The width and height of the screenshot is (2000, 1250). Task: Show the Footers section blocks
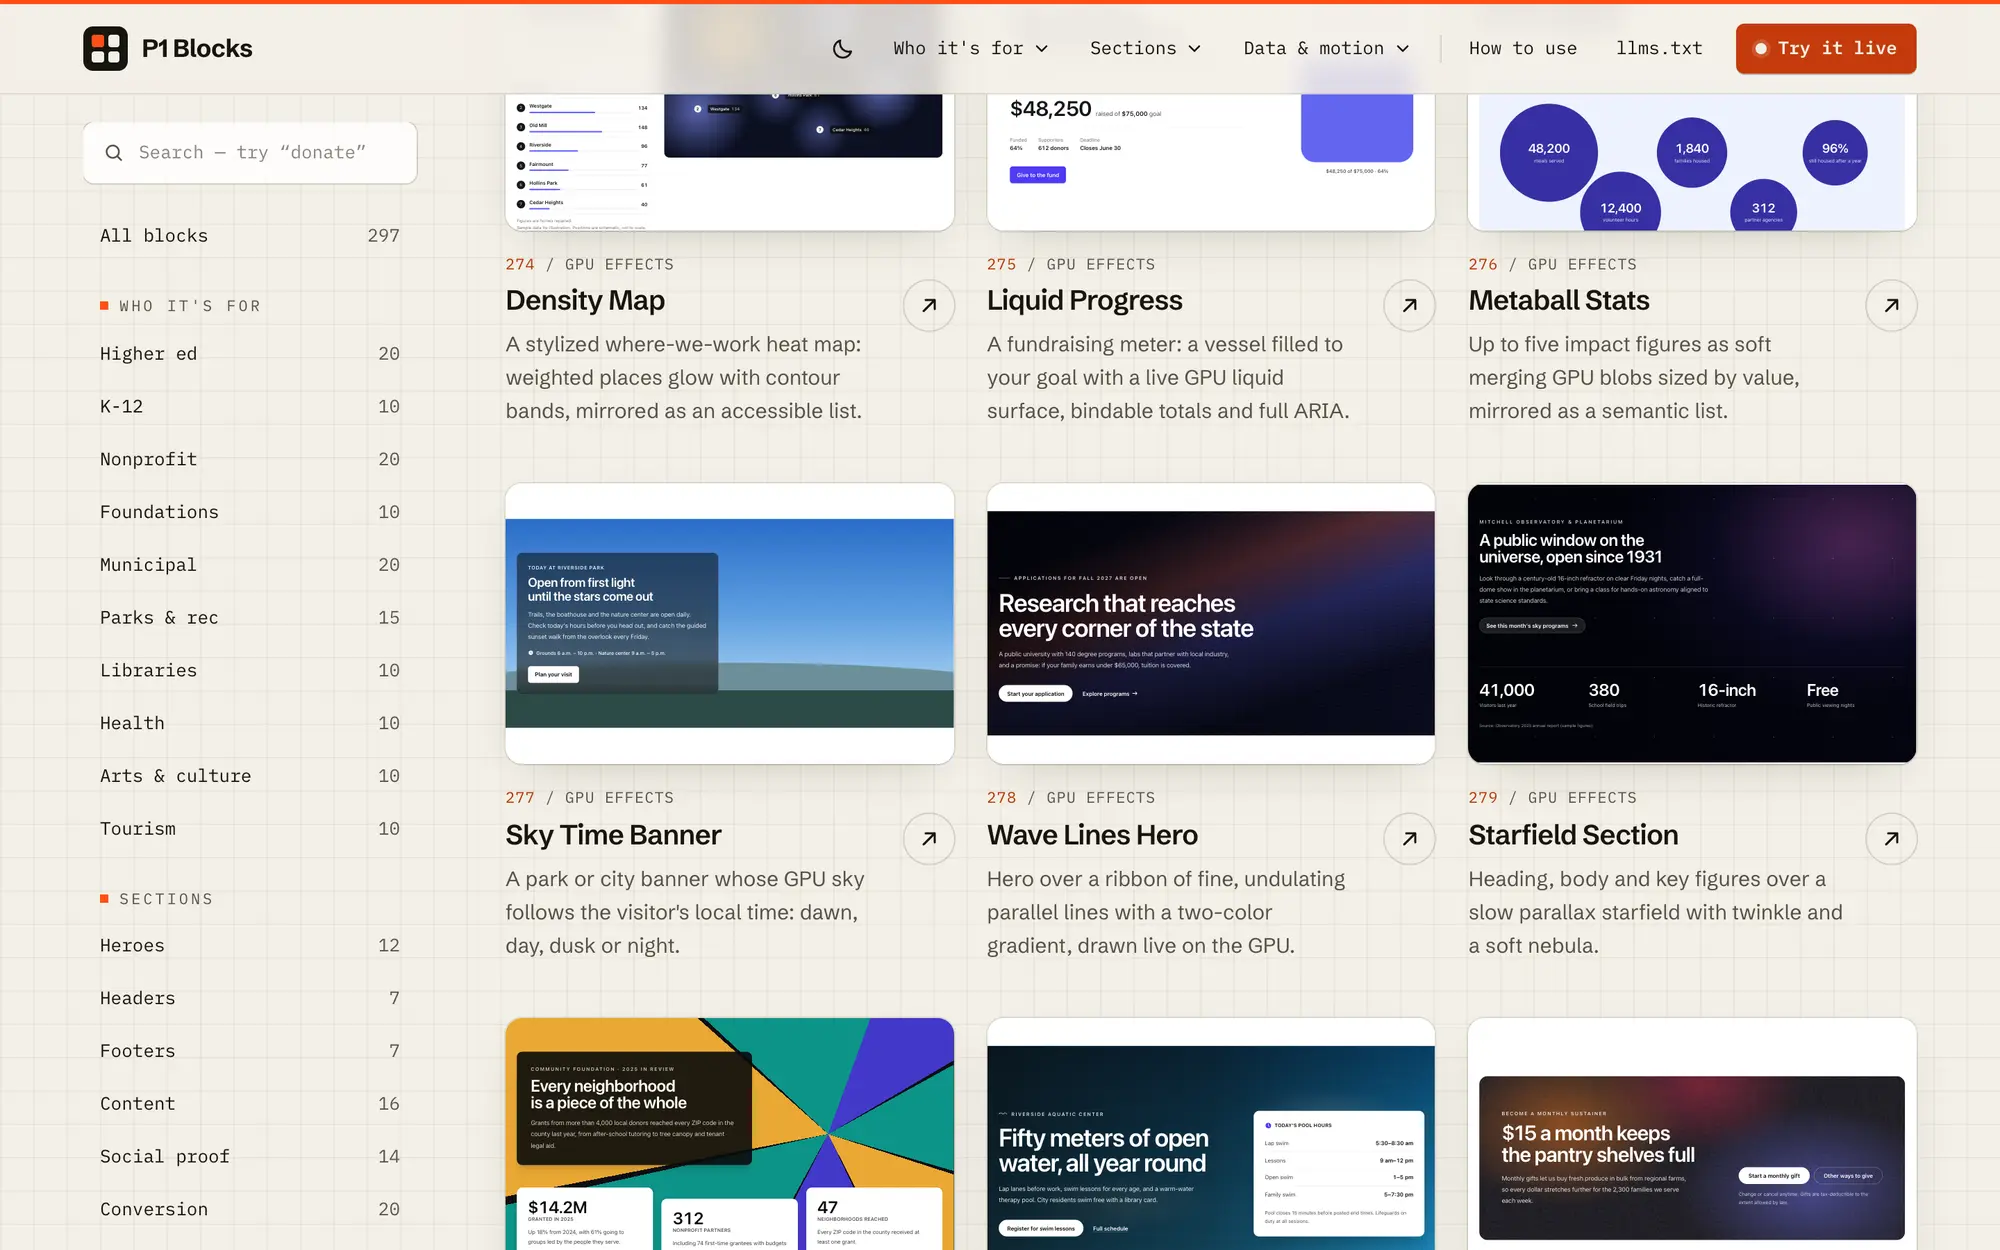pyautogui.click(x=250, y=1051)
